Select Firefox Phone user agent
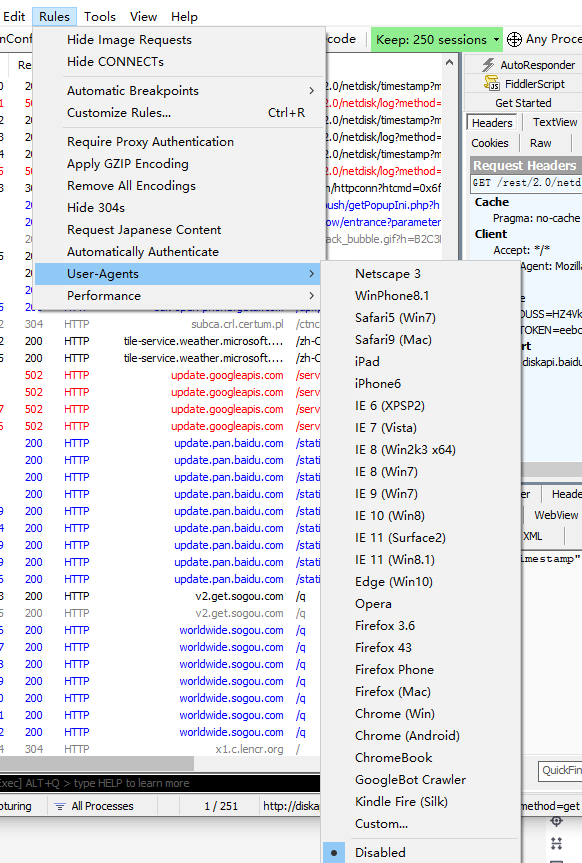The width and height of the screenshot is (582, 863). tap(394, 670)
